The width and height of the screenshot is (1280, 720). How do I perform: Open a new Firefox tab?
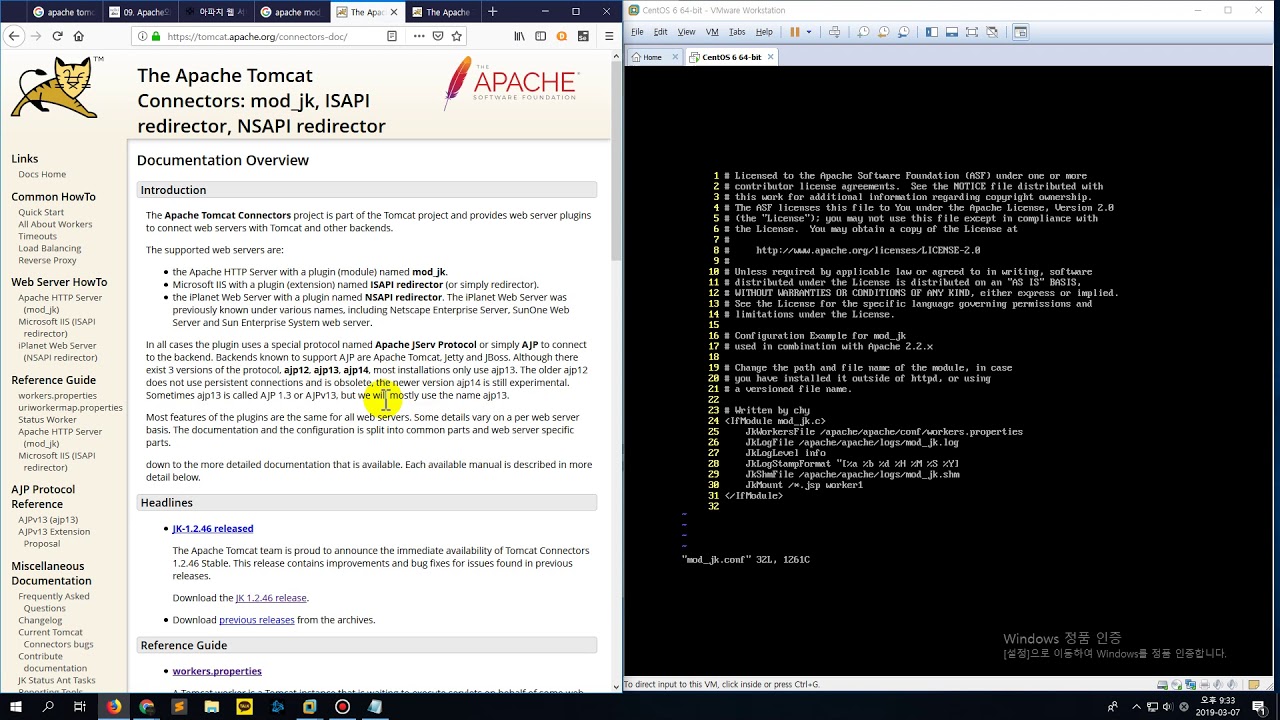coord(492,12)
